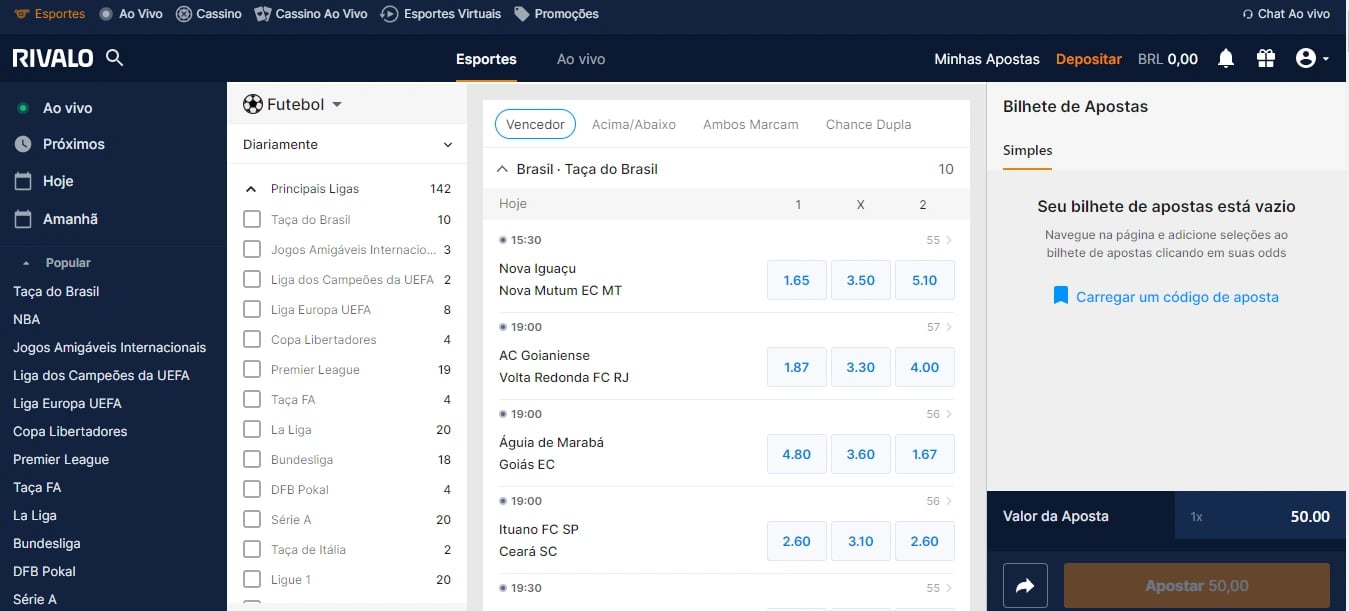This screenshot has width=1349, height=611.
Task: Open the notifications bell icon
Action: coord(1226,59)
